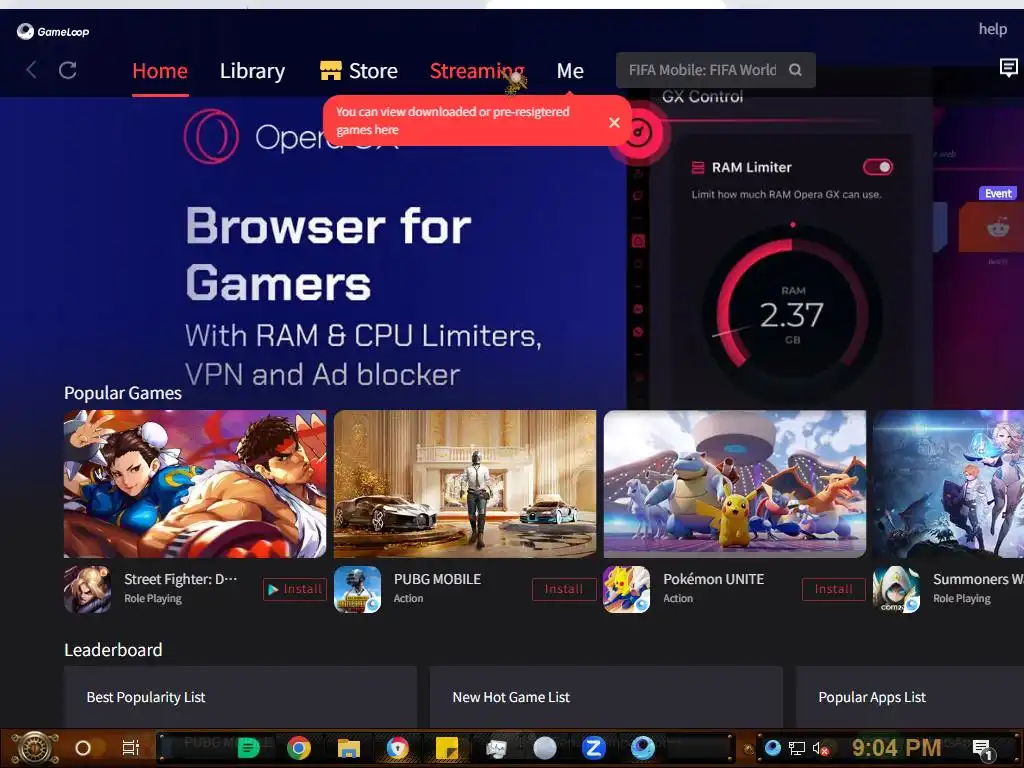
Task: Toggle the RAM Limiter switch
Action: pos(877,167)
